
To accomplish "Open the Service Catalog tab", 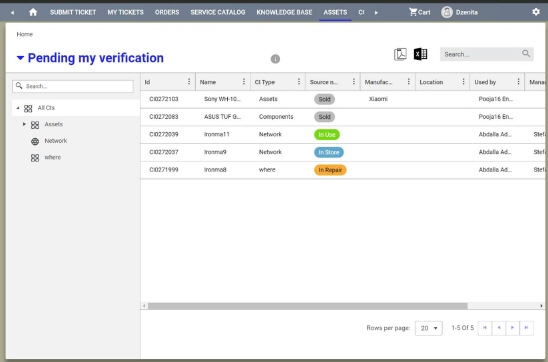I will click(218, 12).
